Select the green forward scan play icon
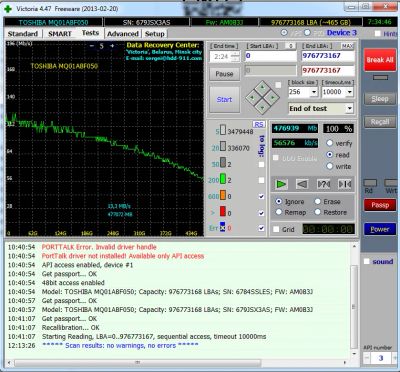 click(x=281, y=184)
